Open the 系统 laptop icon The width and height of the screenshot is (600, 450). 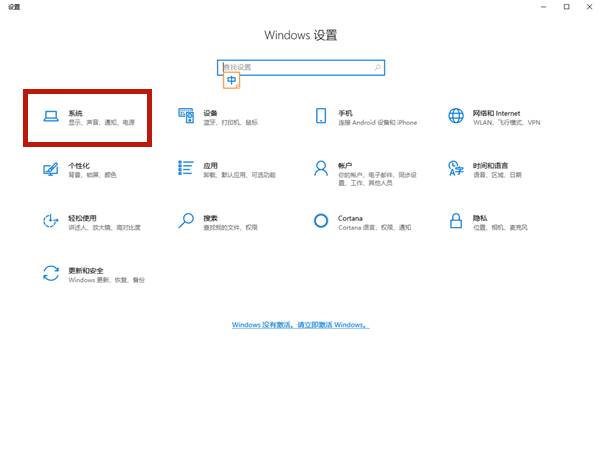(x=51, y=116)
